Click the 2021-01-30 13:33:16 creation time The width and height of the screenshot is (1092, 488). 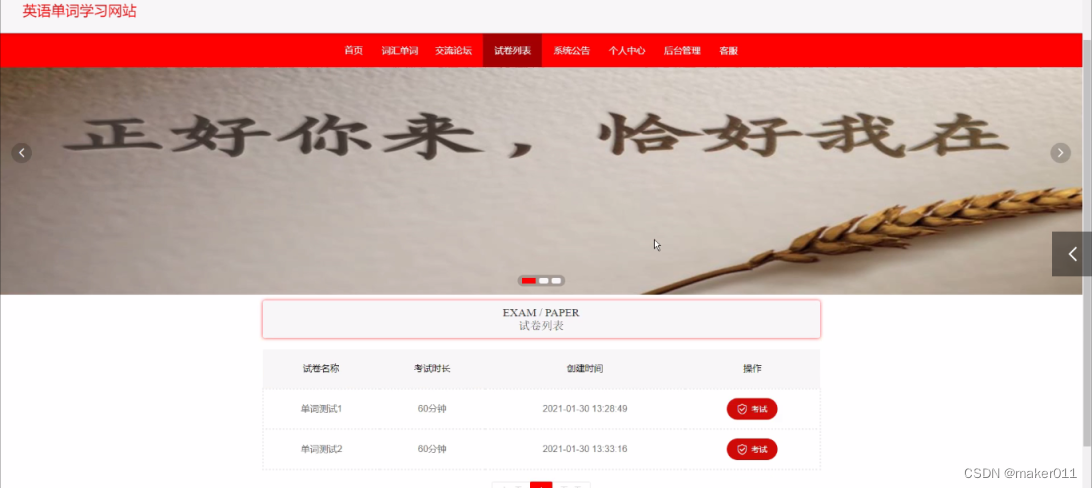[584, 449]
